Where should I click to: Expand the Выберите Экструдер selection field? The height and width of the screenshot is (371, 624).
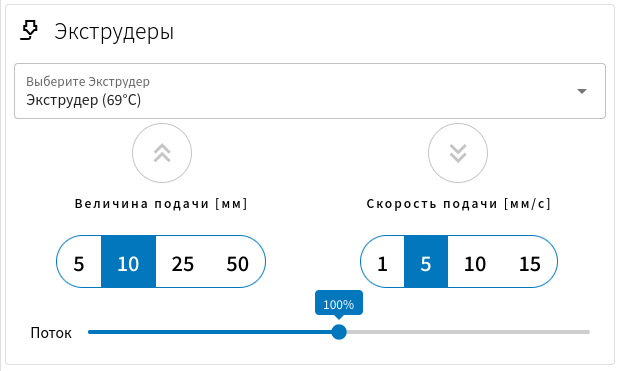[310, 91]
